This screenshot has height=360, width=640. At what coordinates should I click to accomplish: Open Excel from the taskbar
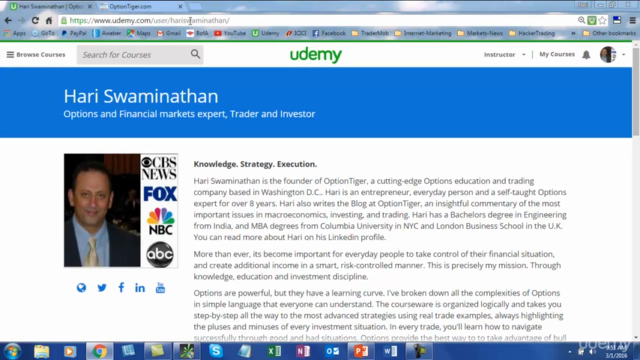[x=274, y=351]
